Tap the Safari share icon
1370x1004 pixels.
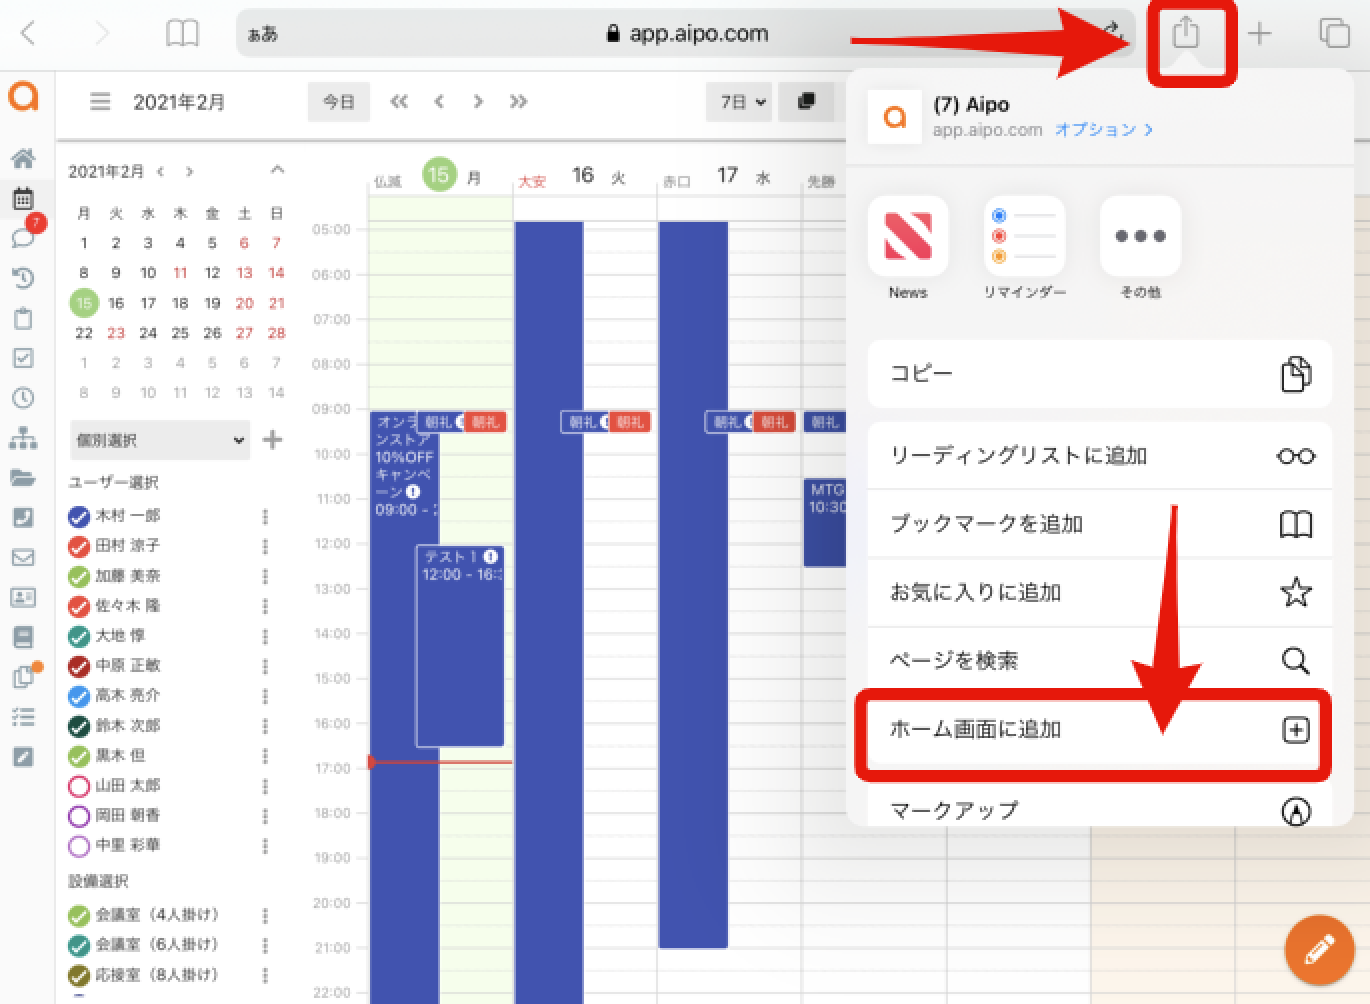(1185, 33)
